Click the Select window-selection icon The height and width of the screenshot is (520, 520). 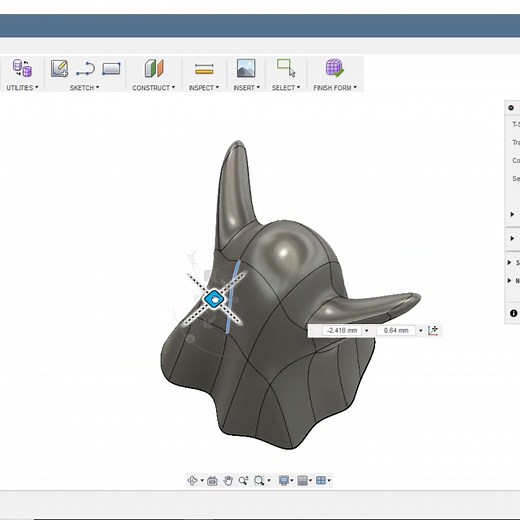coord(286,68)
